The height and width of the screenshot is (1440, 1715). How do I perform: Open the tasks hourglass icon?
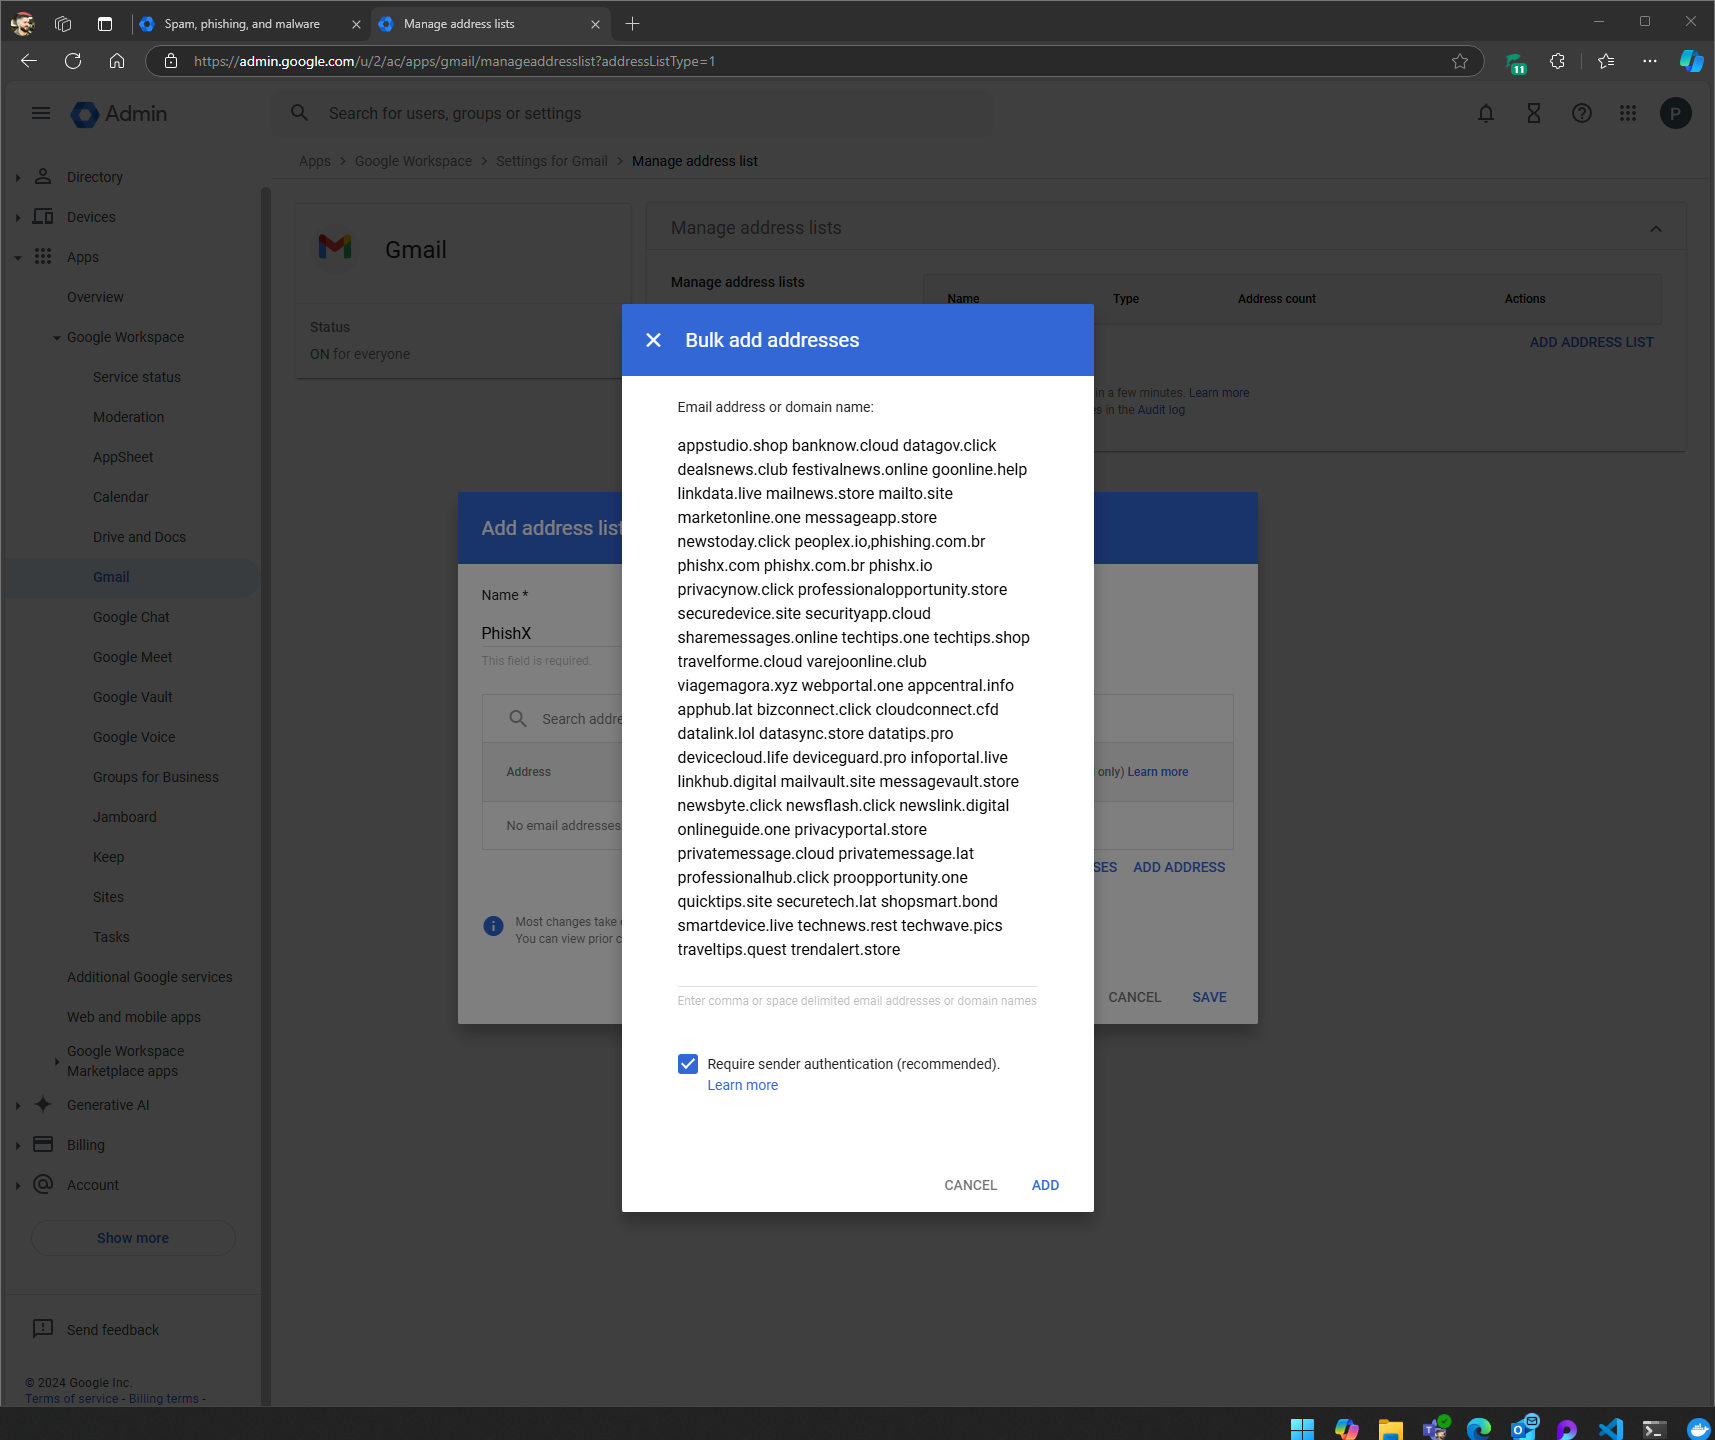point(1534,113)
